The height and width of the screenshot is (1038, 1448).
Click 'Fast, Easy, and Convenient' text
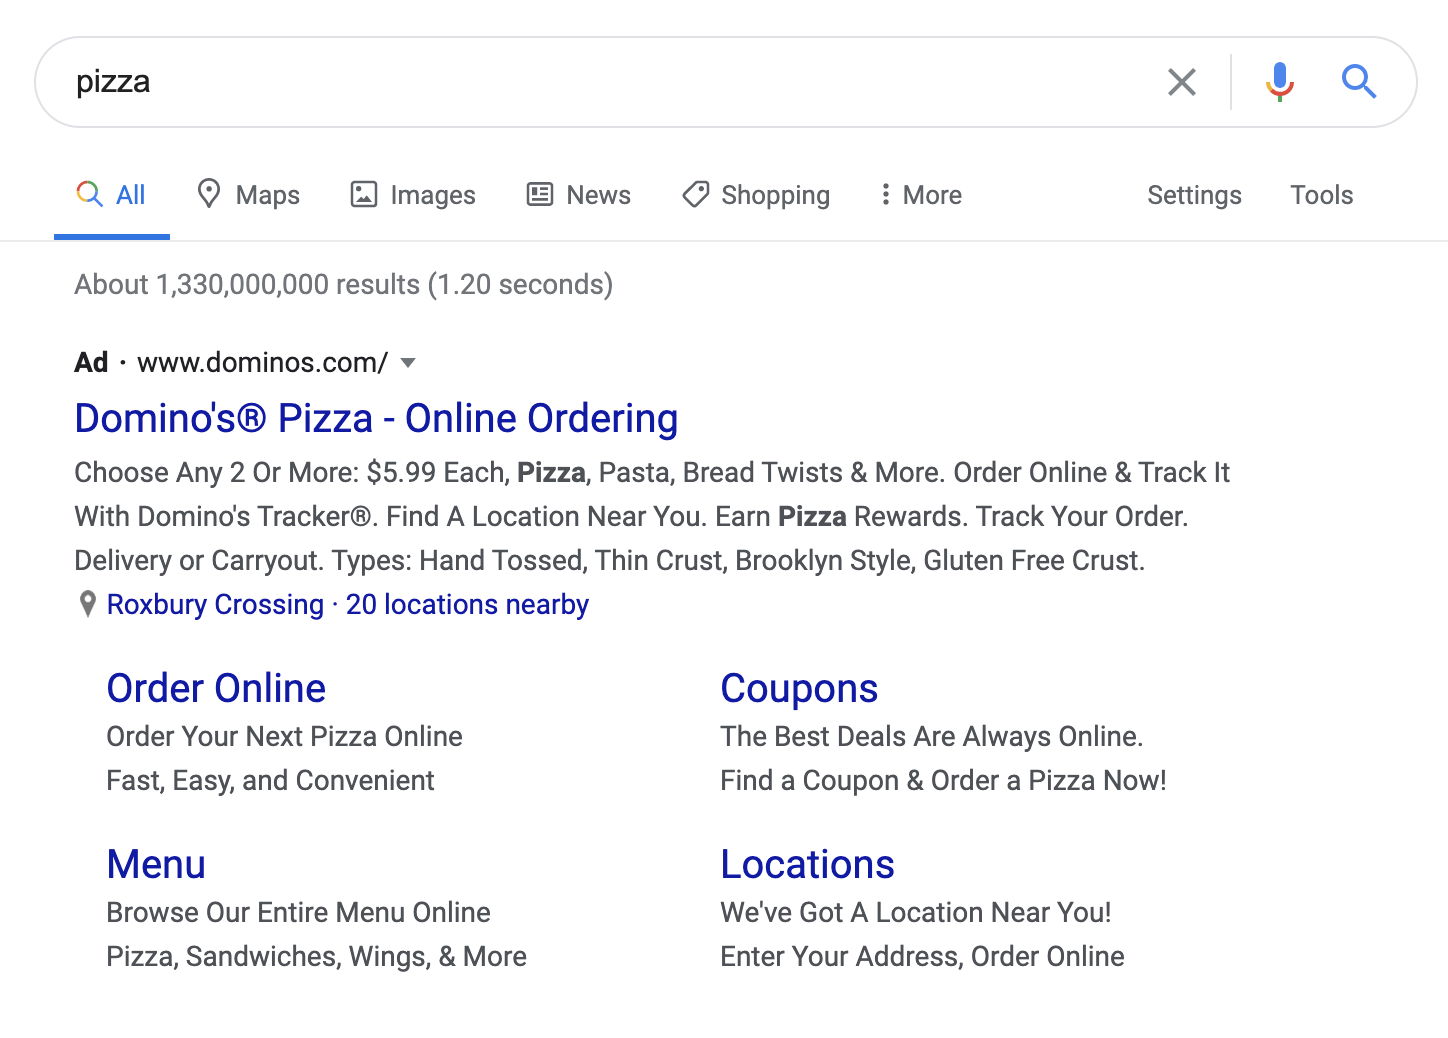click(x=270, y=781)
